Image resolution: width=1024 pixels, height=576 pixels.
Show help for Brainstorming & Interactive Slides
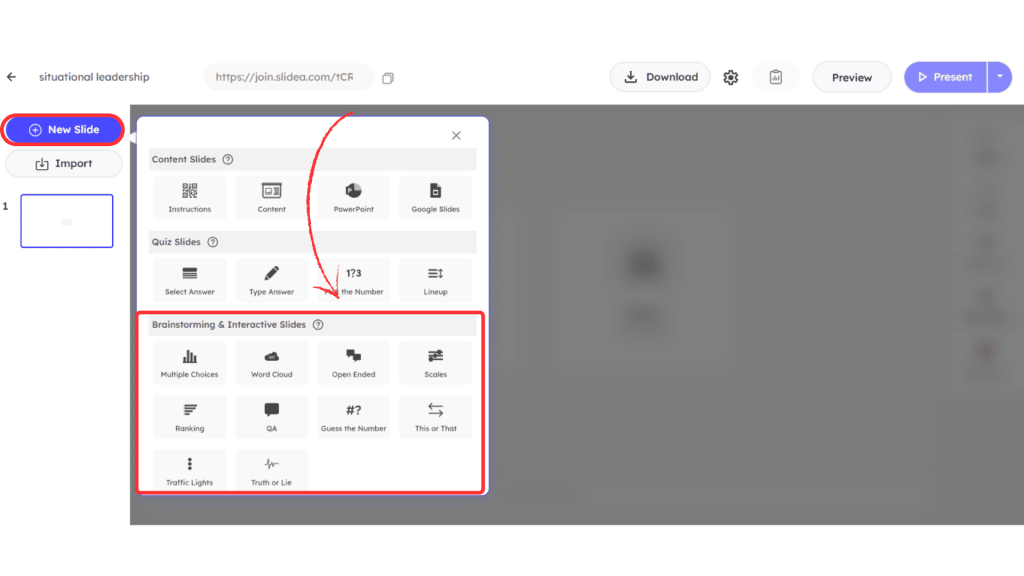[x=318, y=325]
